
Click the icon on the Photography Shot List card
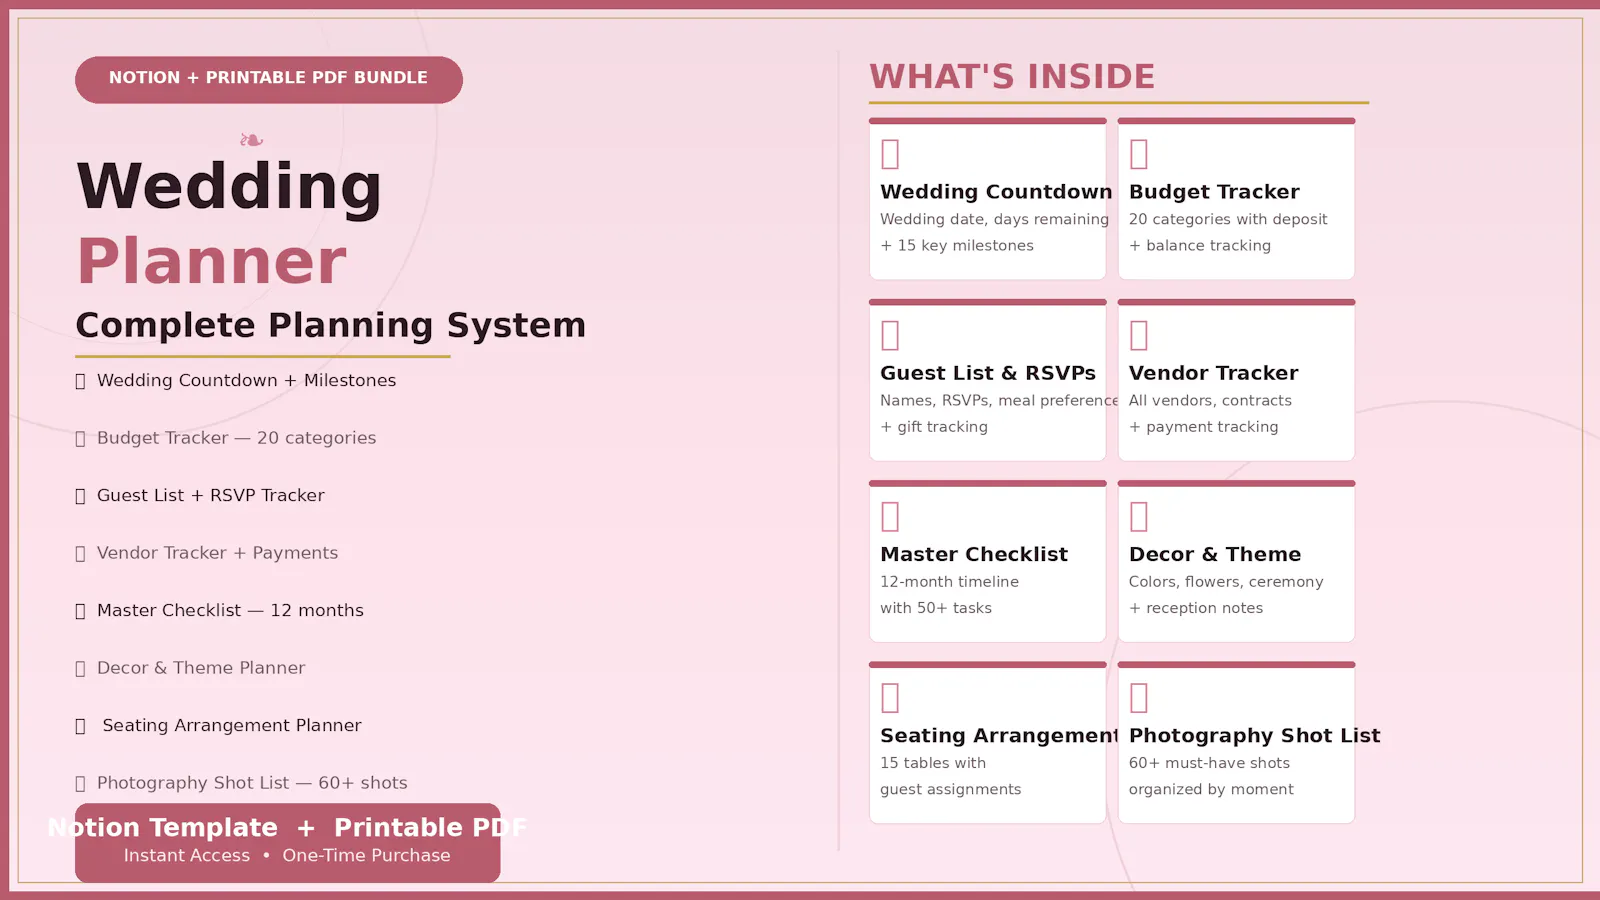(1138, 697)
